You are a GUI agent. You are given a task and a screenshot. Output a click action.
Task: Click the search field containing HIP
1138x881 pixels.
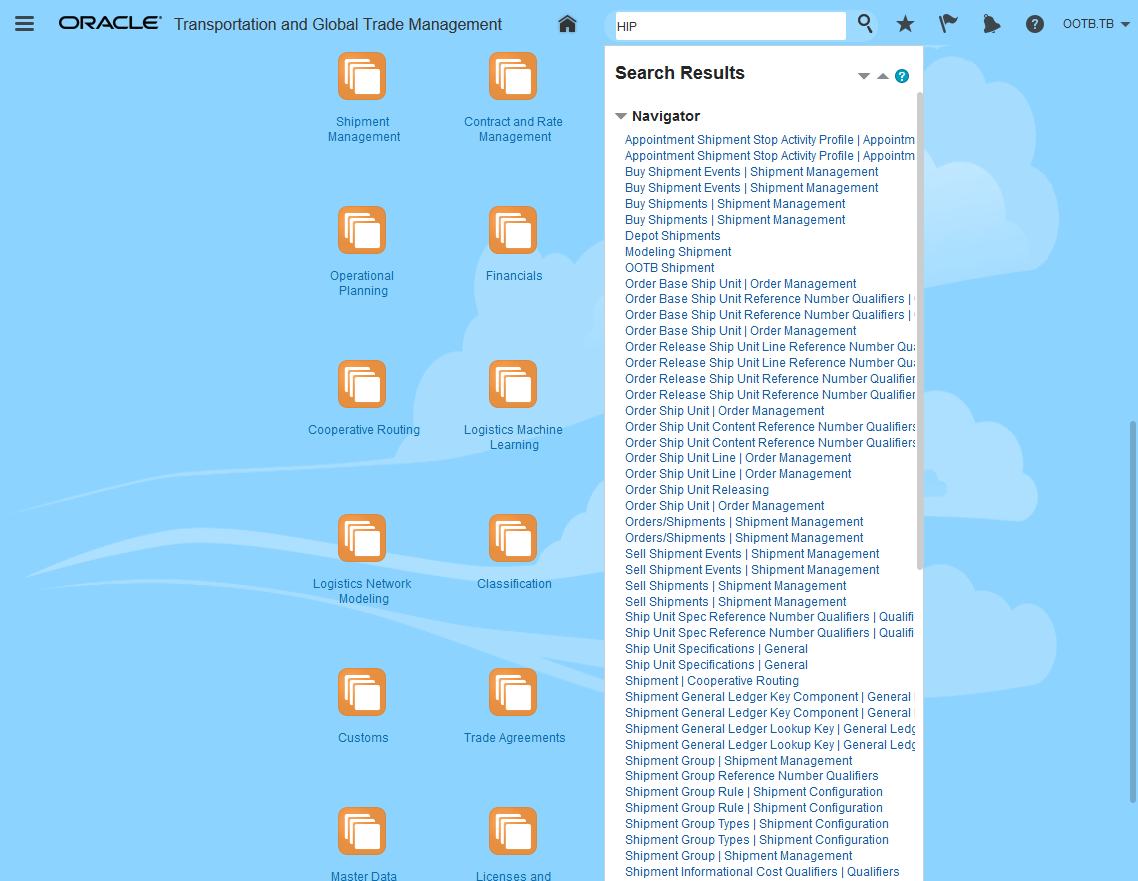point(730,26)
